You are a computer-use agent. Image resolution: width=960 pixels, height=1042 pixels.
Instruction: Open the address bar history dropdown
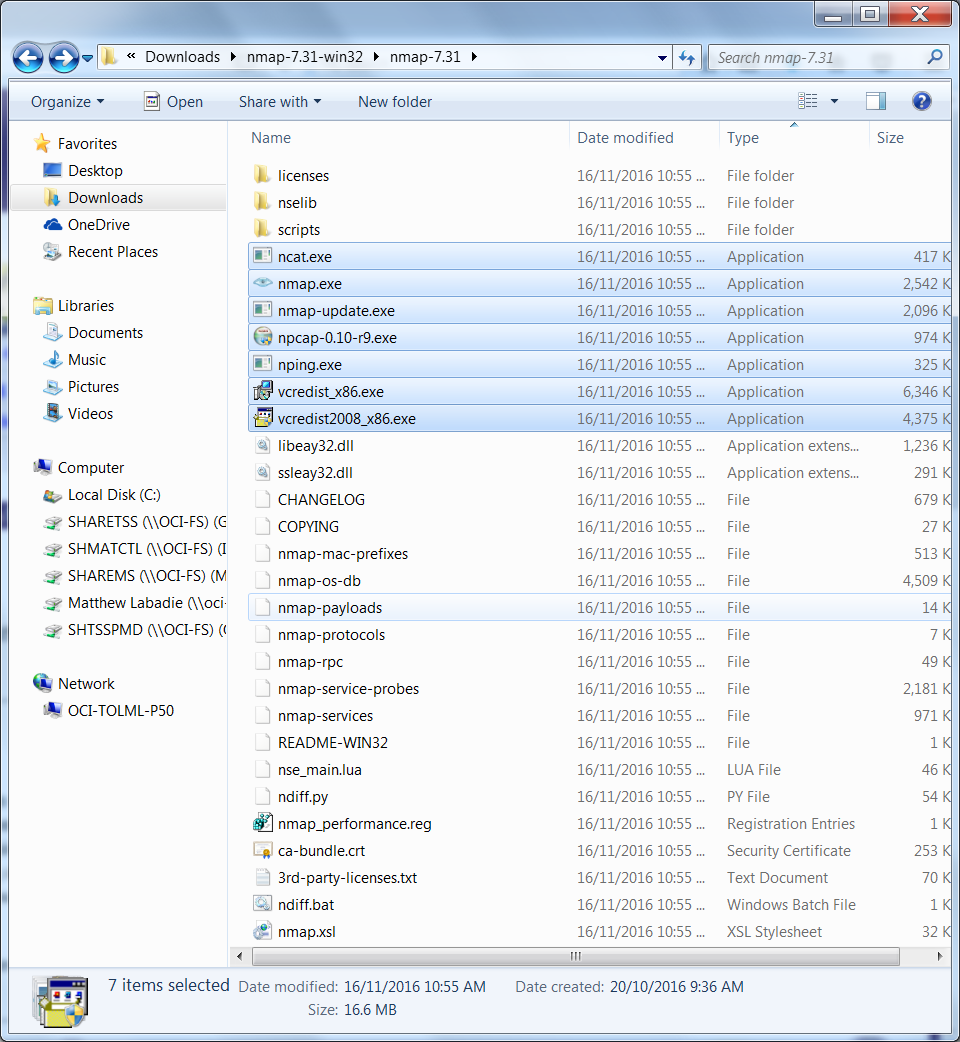pos(662,58)
